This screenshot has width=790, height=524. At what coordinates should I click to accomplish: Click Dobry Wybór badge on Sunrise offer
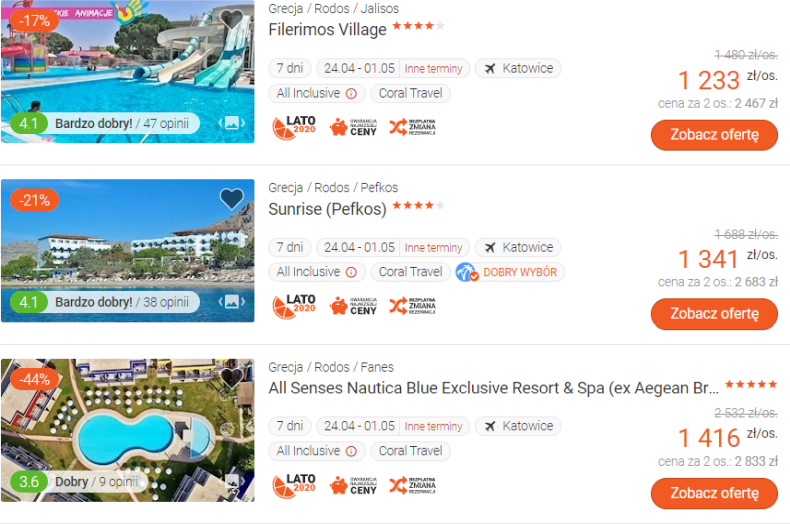(509, 272)
